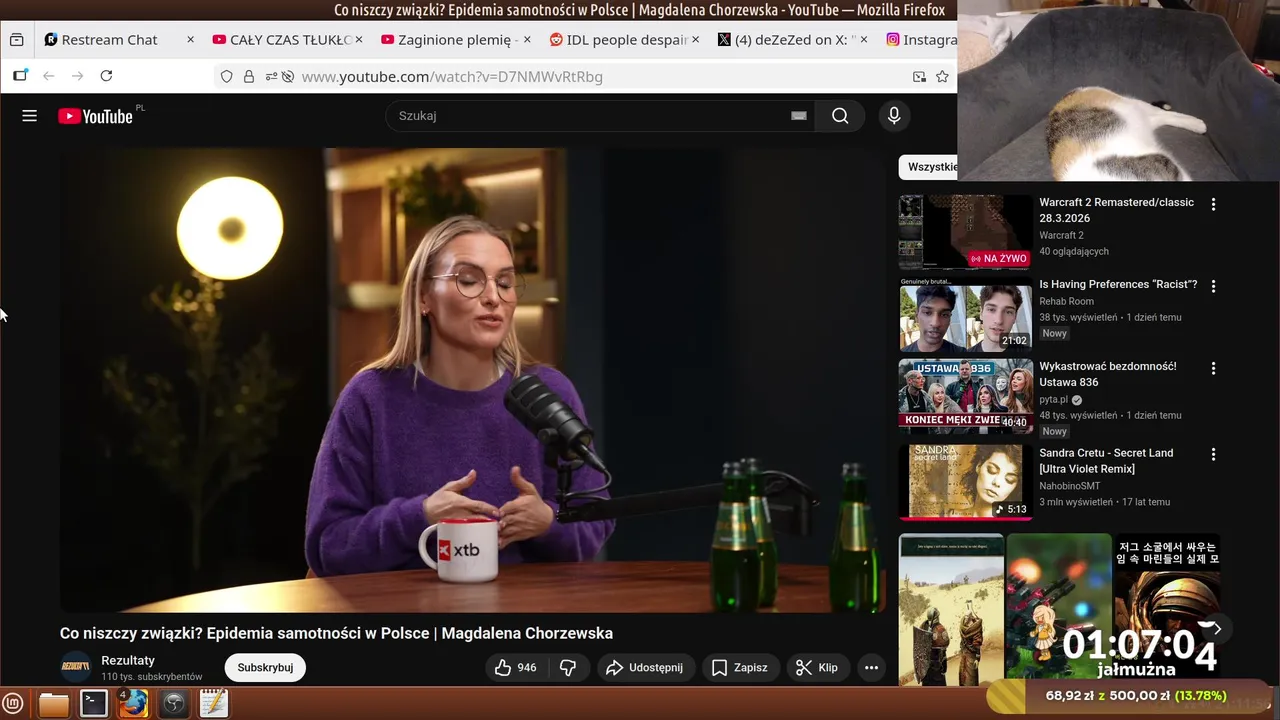
Task: Switch to Firefox in the taskbar
Action: pos(133,704)
